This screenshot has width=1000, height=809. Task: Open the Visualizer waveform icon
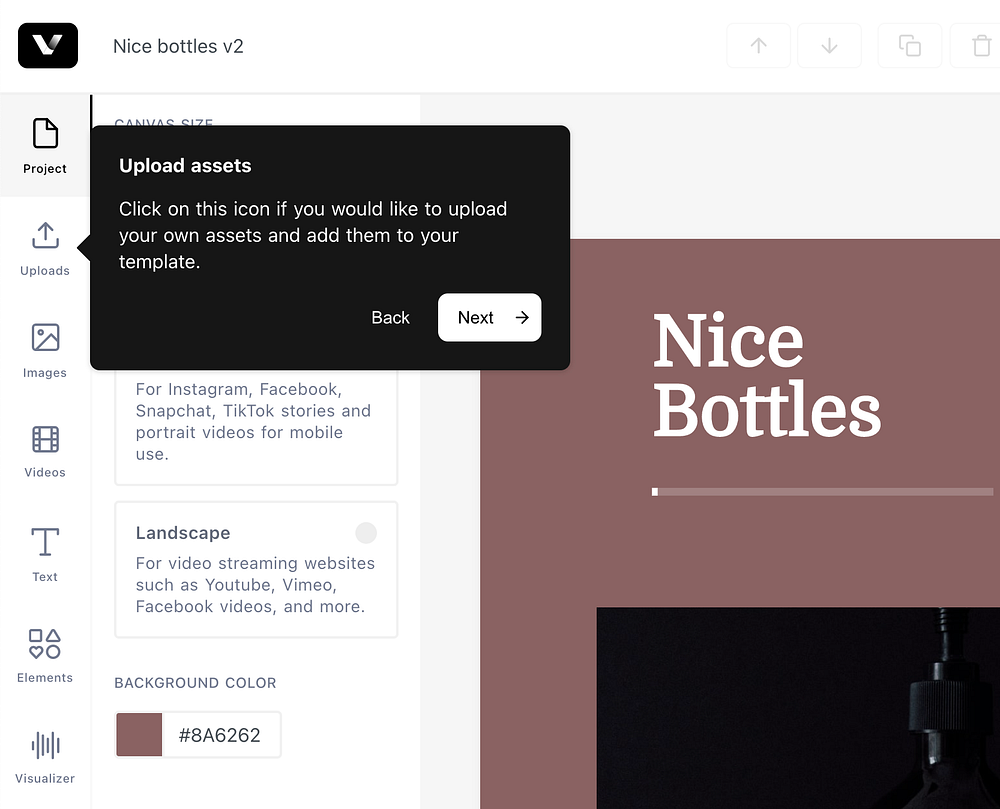click(x=45, y=745)
